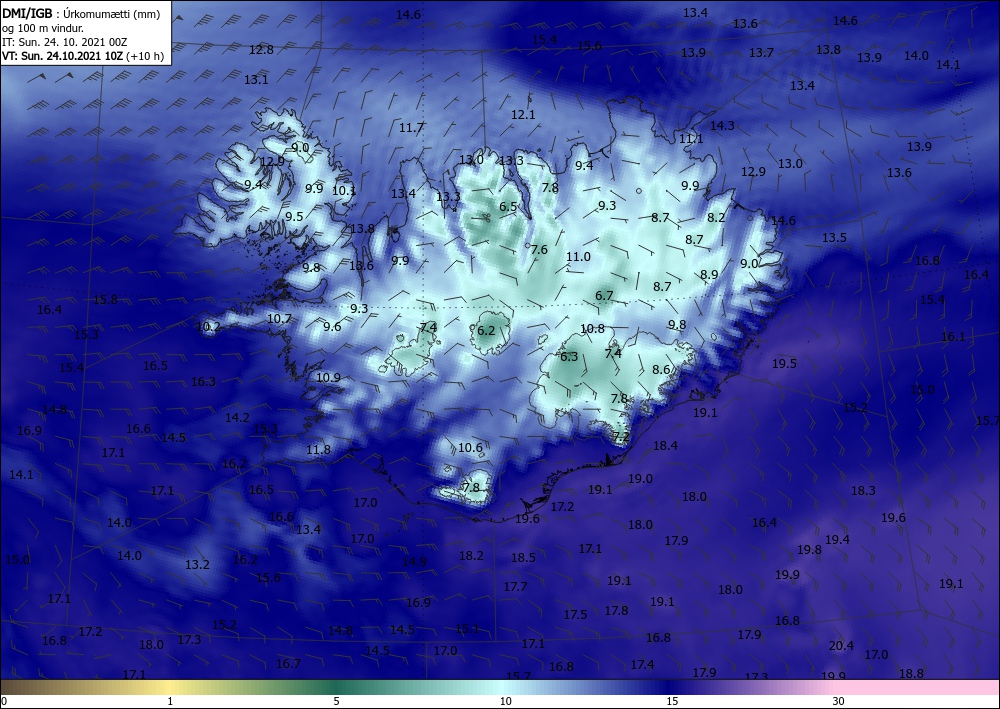The width and height of the screenshot is (1000, 709).
Task: Click the map value 8.9
Action: 709,274
